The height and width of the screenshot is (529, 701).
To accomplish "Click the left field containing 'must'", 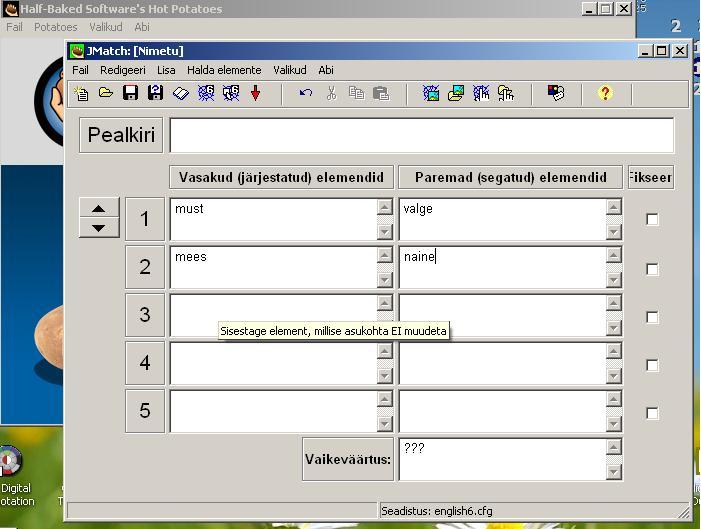I will tap(274, 220).
